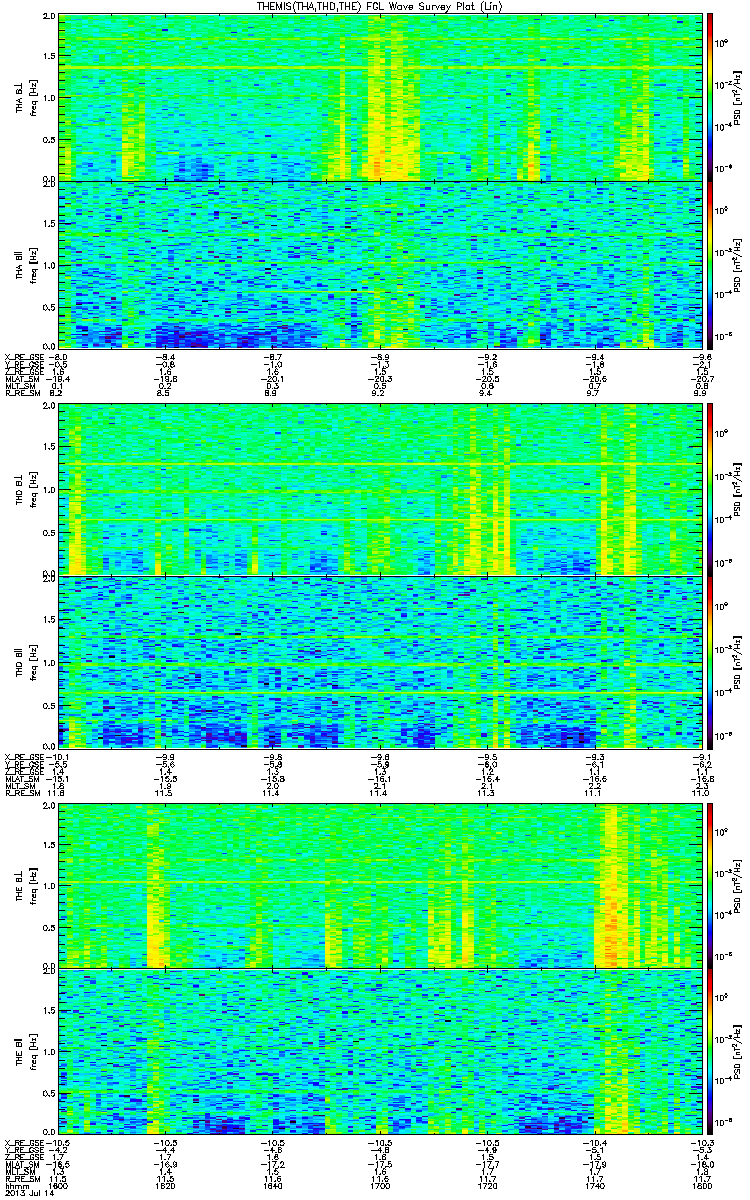Click inside the THD BL spectrogram panel
The height and width of the screenshot is (1200, 750).
click(378, 490)
